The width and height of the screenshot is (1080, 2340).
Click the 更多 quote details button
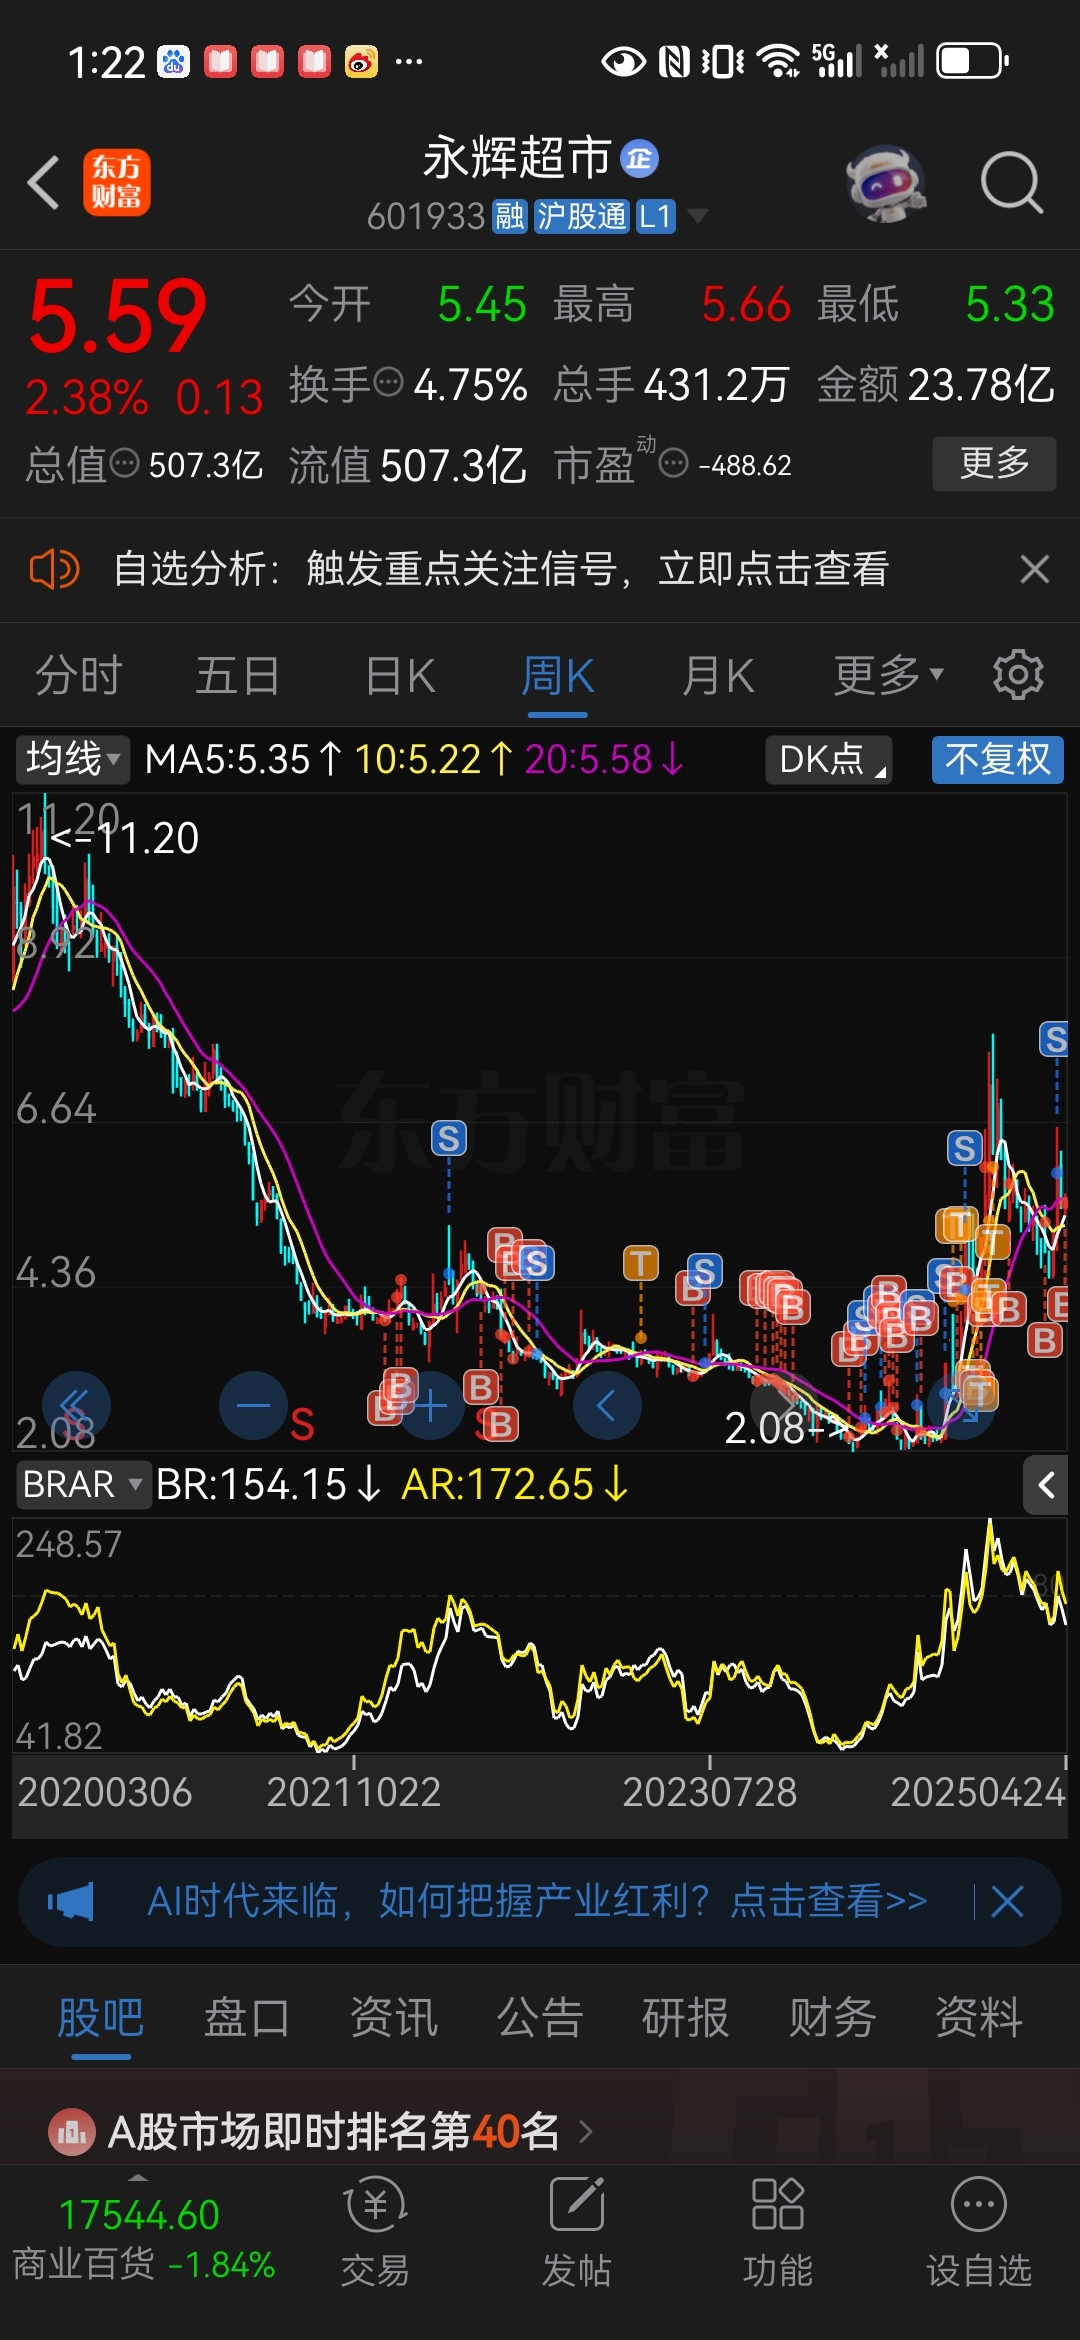(x=994, y=463)
